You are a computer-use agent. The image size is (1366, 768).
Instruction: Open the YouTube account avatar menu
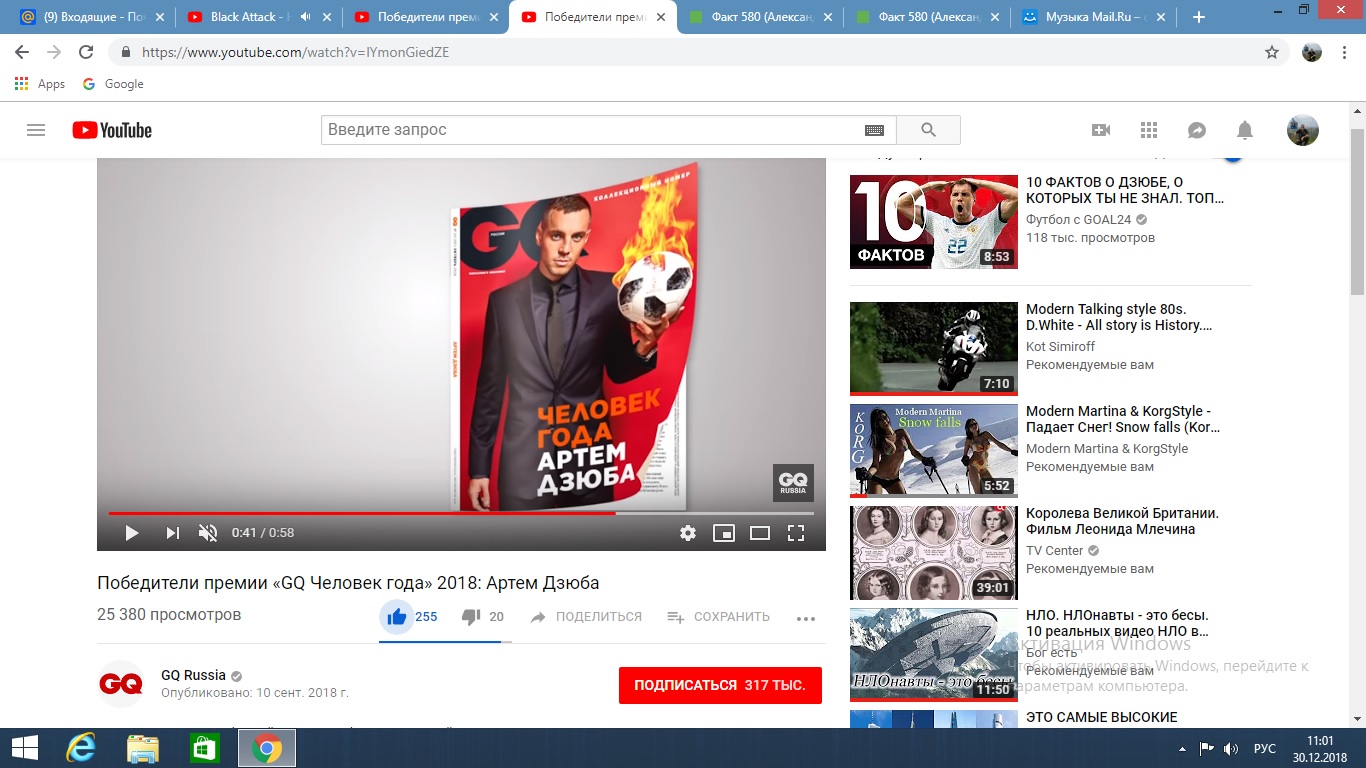click(1302, 130)
